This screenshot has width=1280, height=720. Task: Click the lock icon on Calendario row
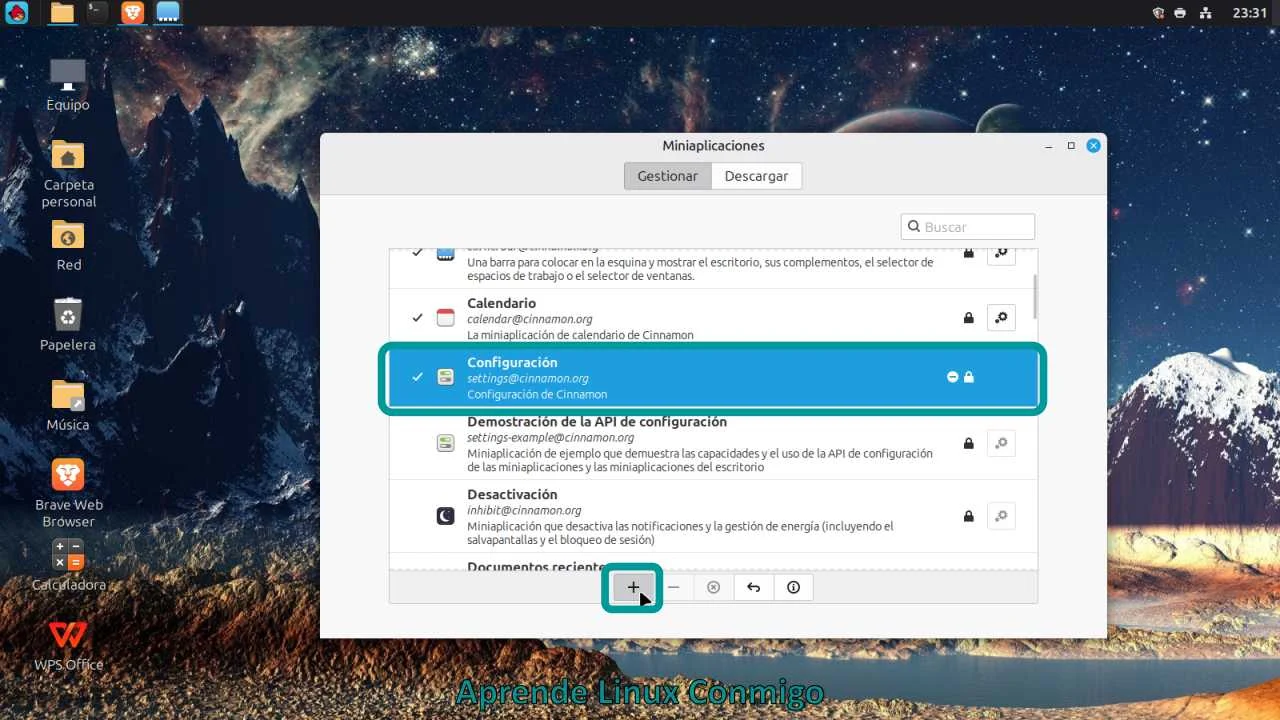pyautogui.click(x=968, y=318)
